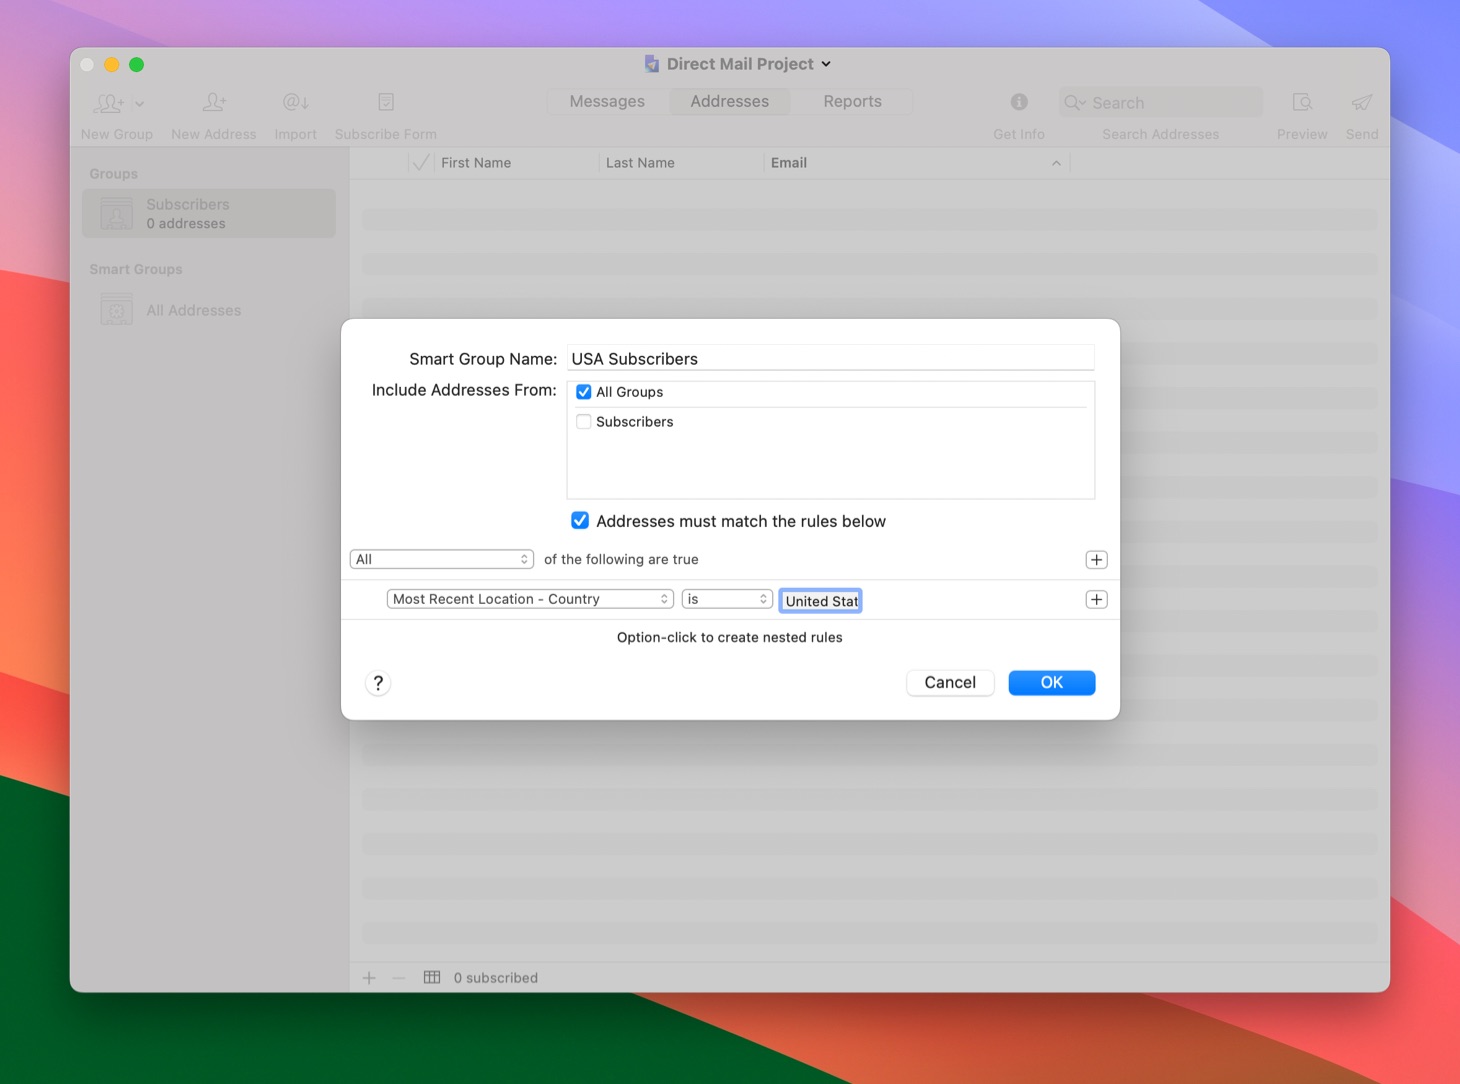The image size is (1460, 1084).
Task: Focus the Search Addresses field
Action: (x=1160, y=103)
